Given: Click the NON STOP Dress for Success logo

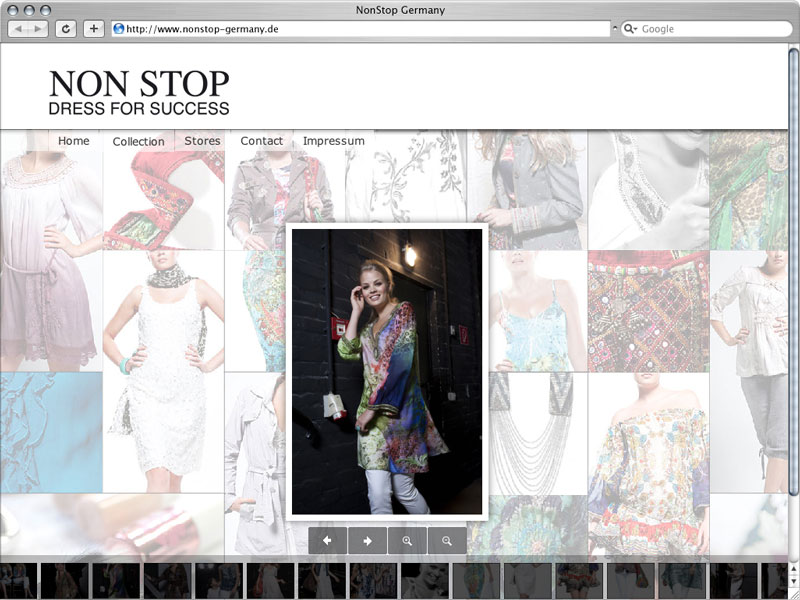Looking at the screenshot, I should tap(139, 92).
